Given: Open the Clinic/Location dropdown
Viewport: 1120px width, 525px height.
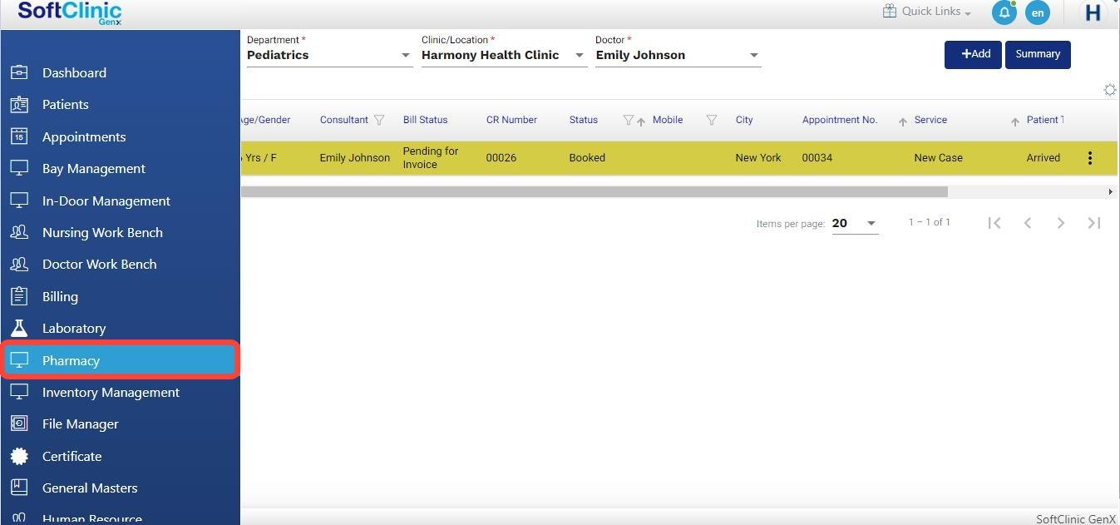Looking at the screenshot, I should [x=504, y=55].
